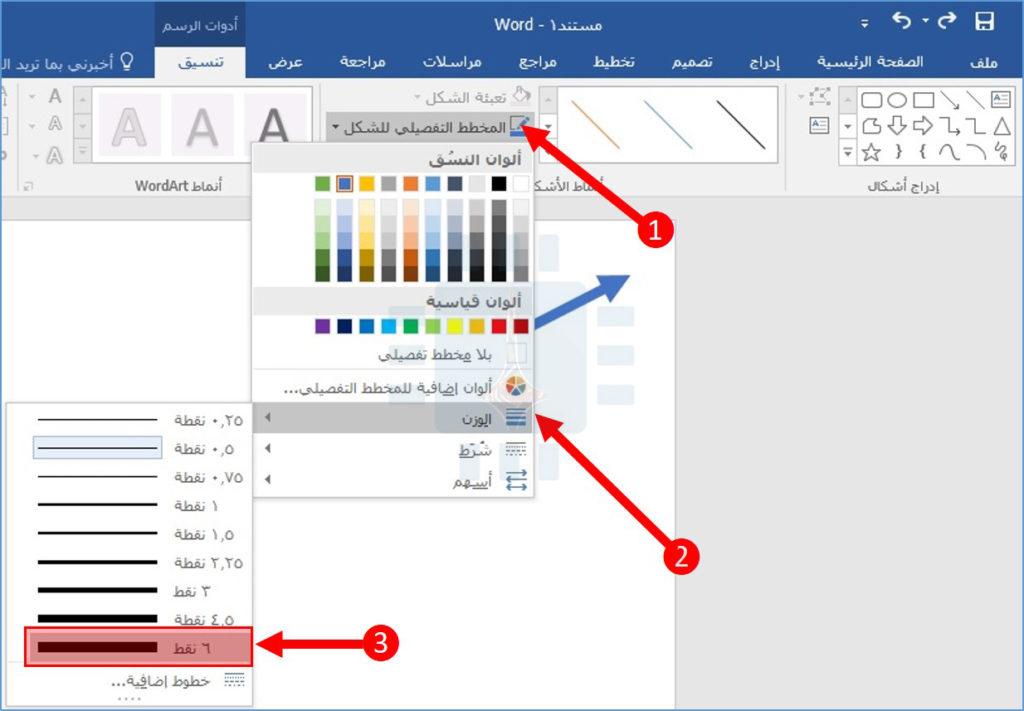1024x711 pixels.
Task: Pick the elbow arrow connector shape
Action: click(x=950, y=125)
